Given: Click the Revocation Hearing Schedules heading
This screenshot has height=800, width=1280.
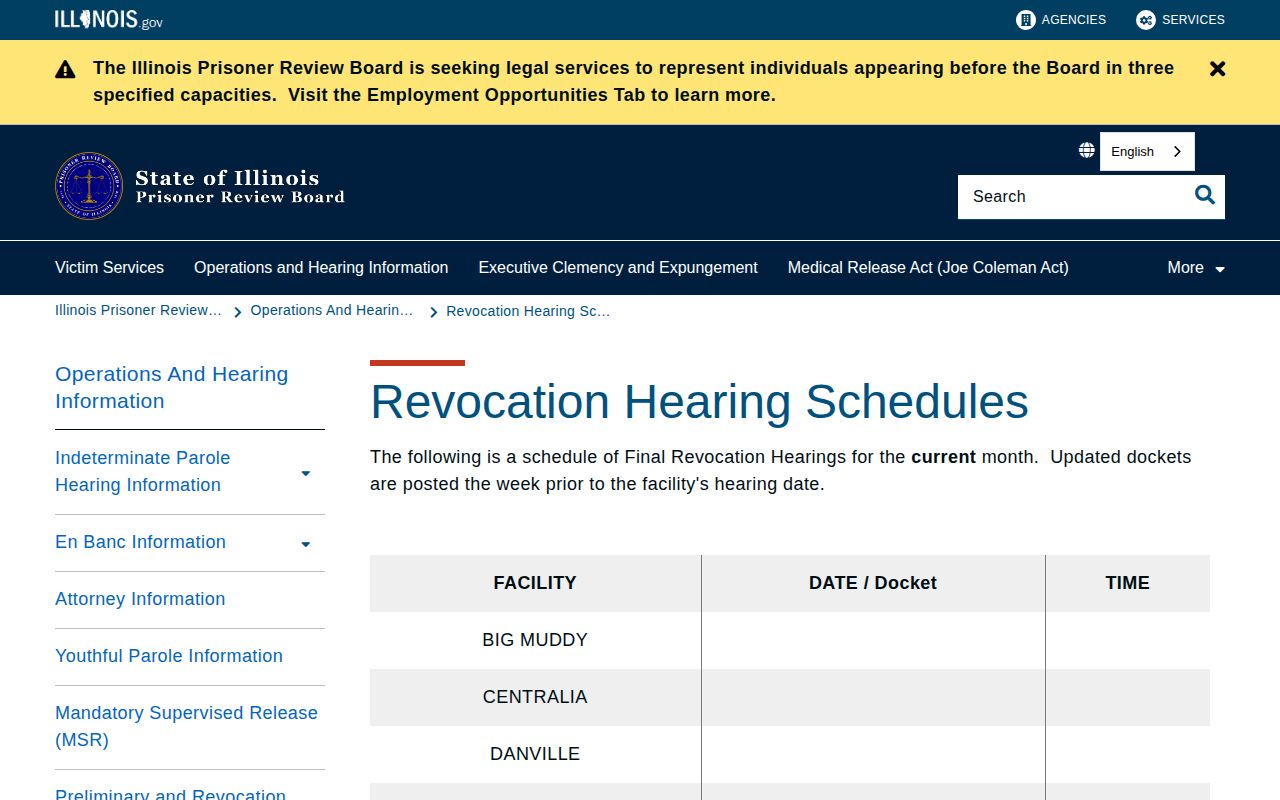Looking at the screenshot, I should pos(699,402).
